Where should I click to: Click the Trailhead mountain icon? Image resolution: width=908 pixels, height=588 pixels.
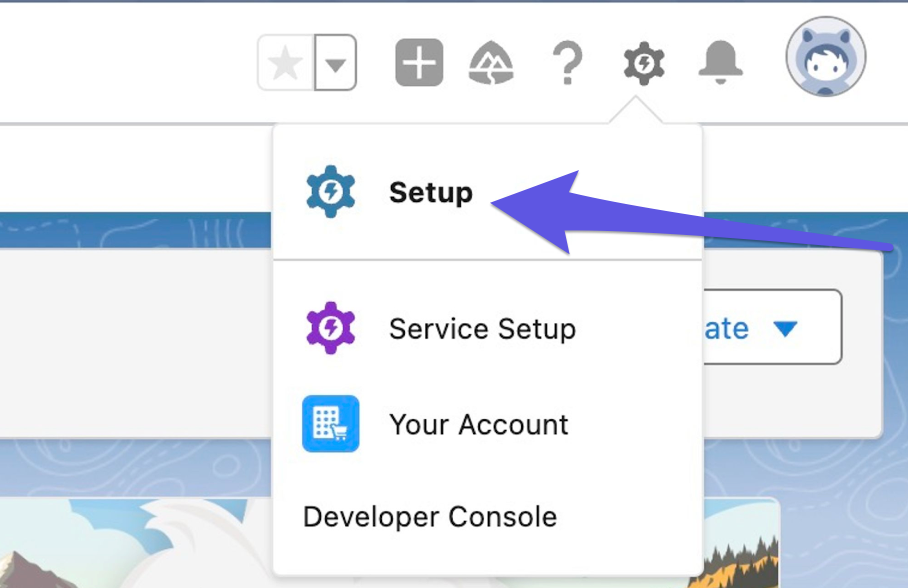coord(492,65)
